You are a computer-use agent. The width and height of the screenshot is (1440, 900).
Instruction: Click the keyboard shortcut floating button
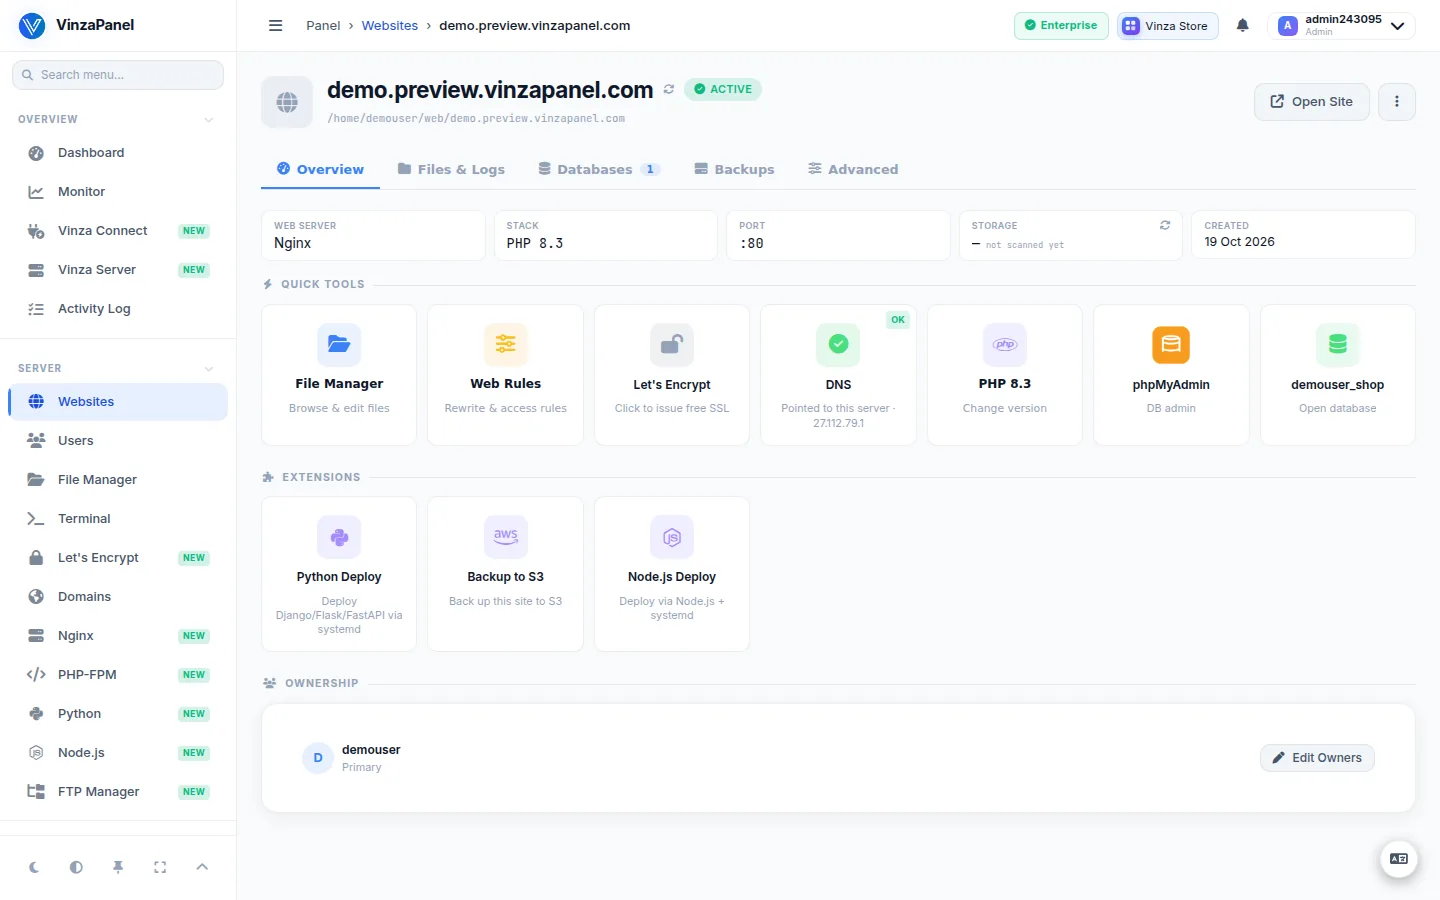(1399, 859)
